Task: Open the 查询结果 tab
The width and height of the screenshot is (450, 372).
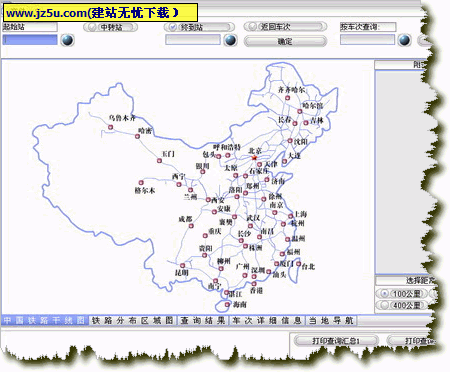Action: (x=203, y=321)
